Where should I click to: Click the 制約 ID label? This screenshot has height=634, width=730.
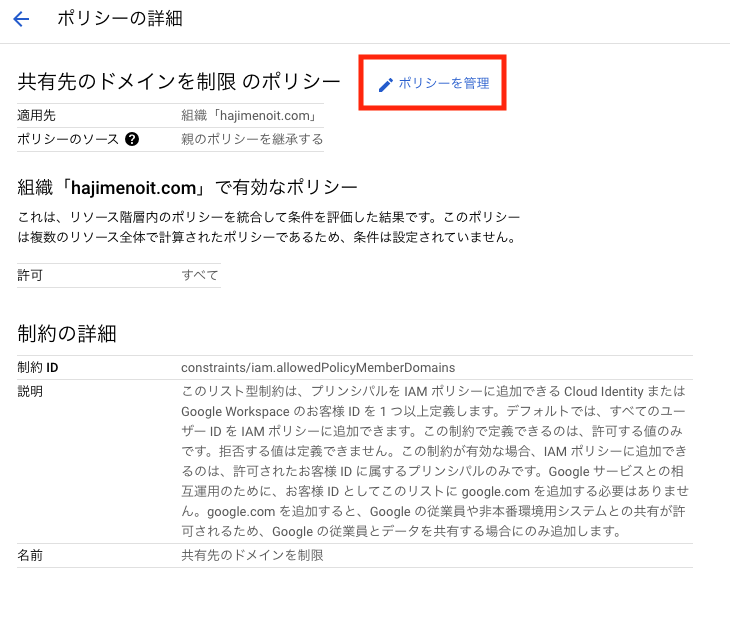[38, 367]
